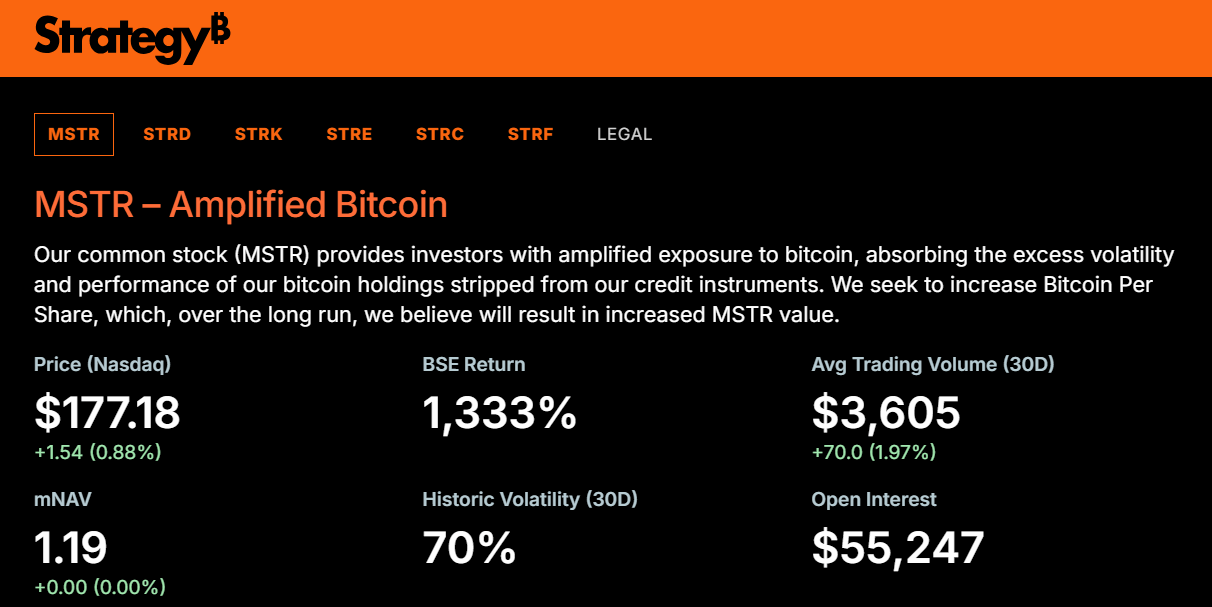Open the LEGAL tab
This screenshot has height=607, width=1212.
[x=624, y=134]
